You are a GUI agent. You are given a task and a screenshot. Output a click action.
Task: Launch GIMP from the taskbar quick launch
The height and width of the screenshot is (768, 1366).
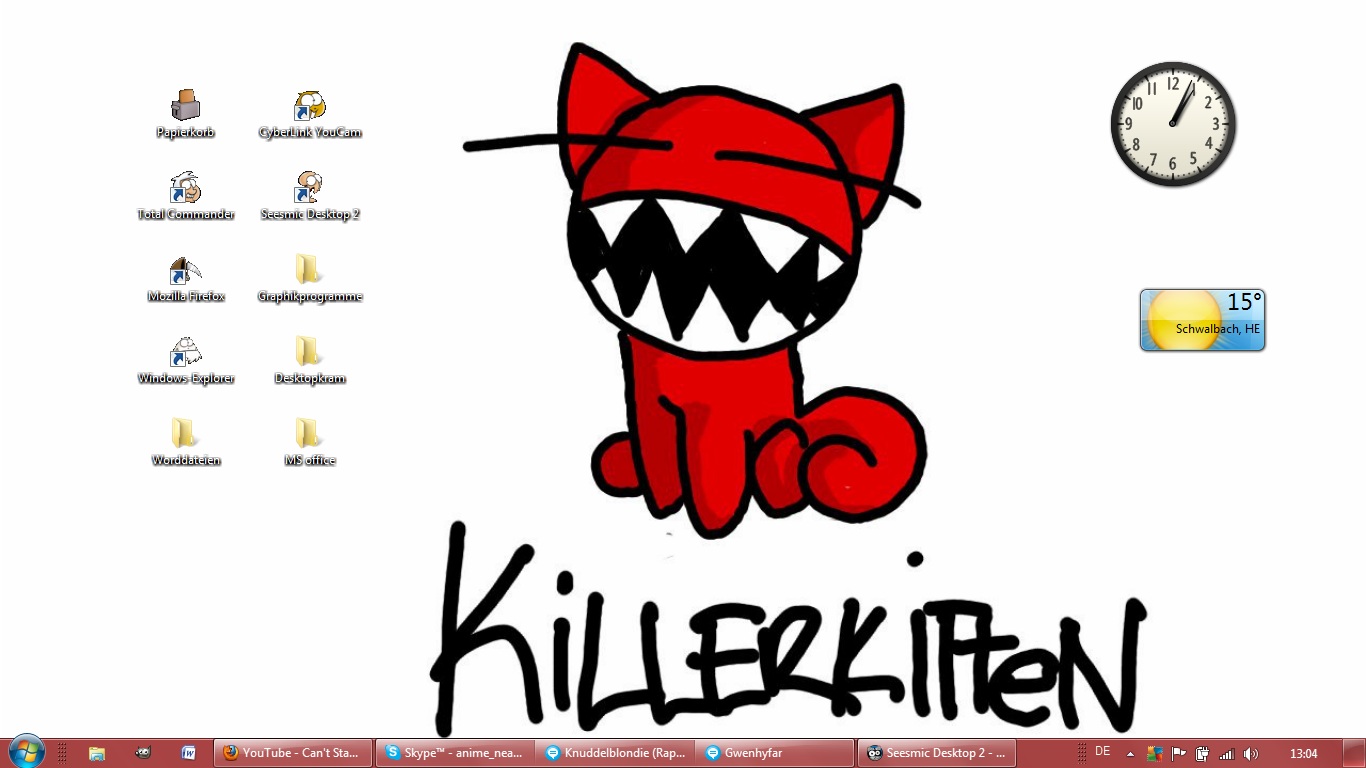(x=143, y=753)
